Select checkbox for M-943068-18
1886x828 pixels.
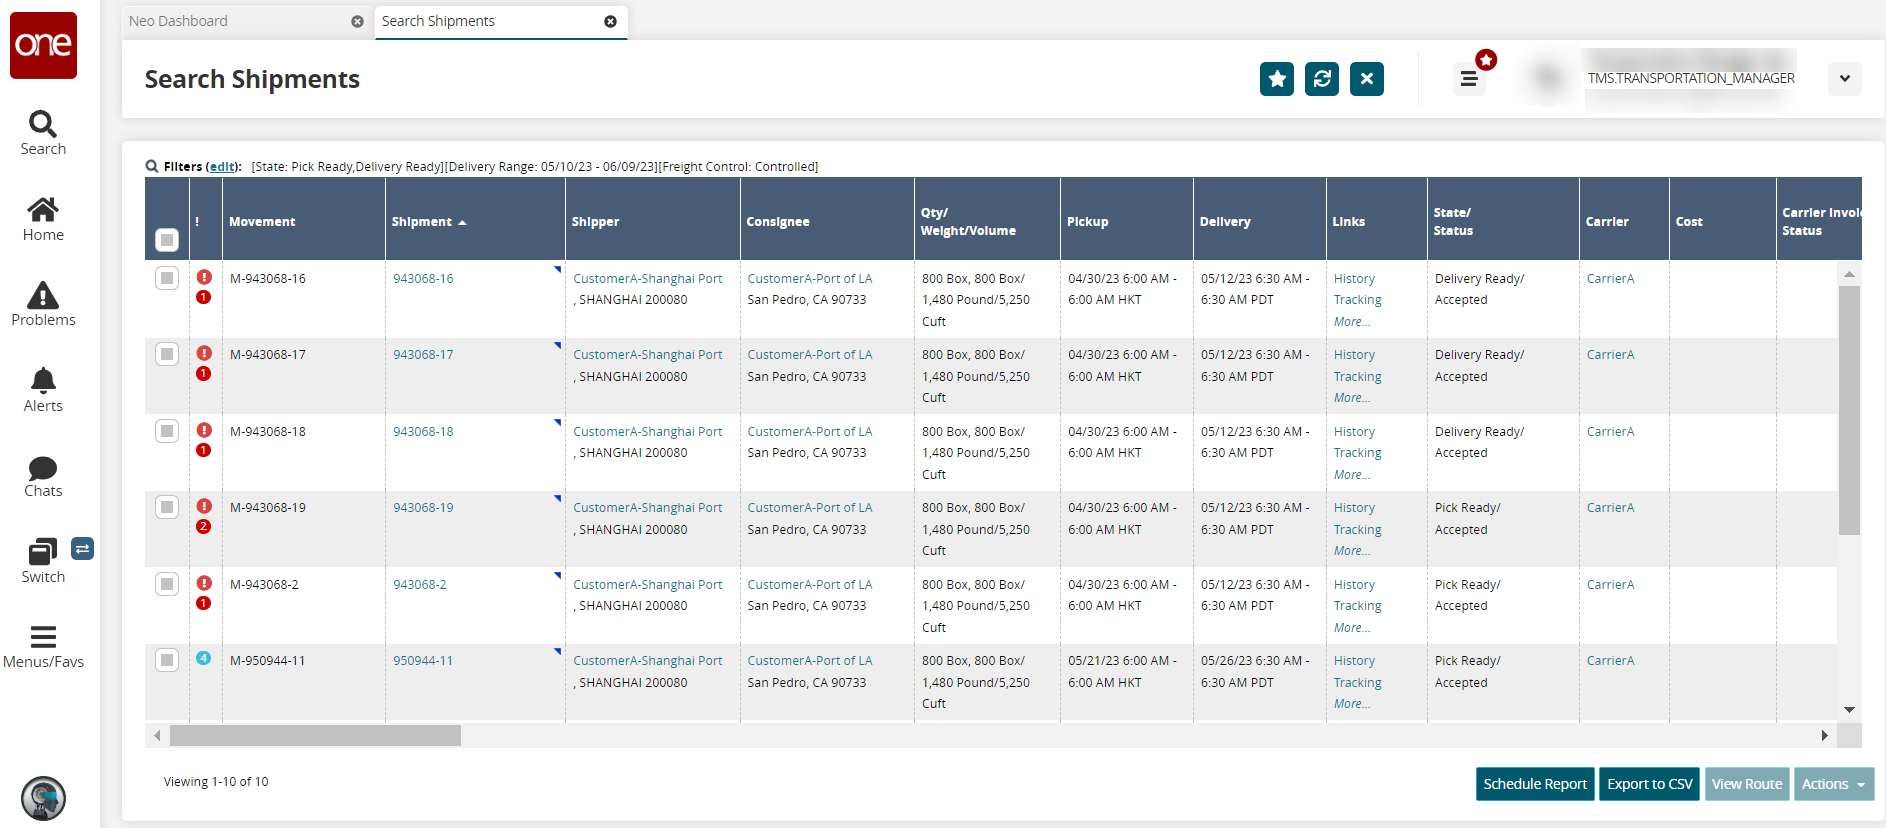(x=167, y=431)
